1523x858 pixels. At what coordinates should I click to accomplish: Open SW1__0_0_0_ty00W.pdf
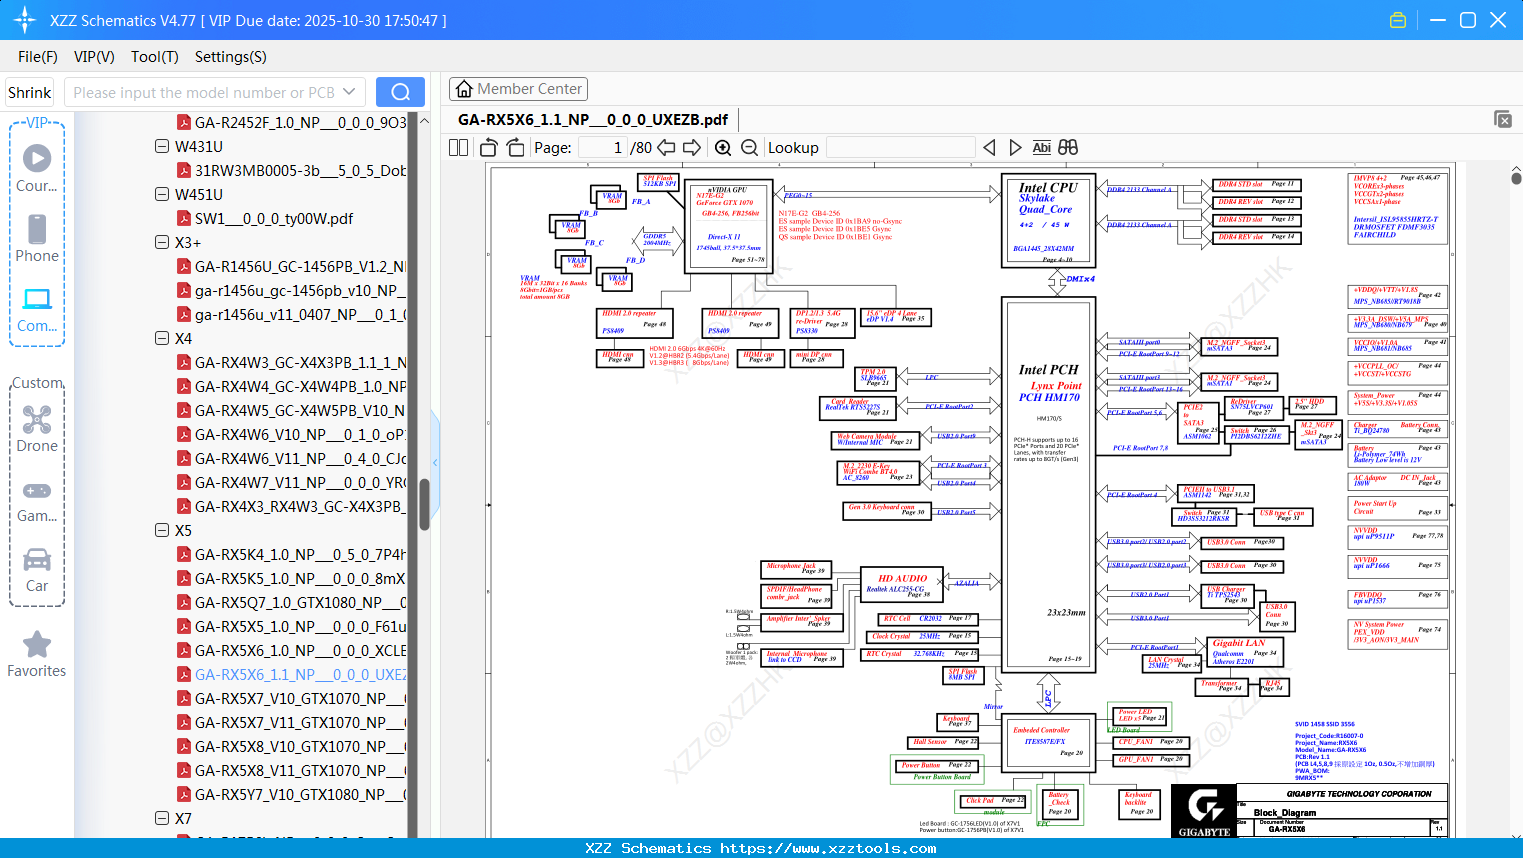coord(274,218)
